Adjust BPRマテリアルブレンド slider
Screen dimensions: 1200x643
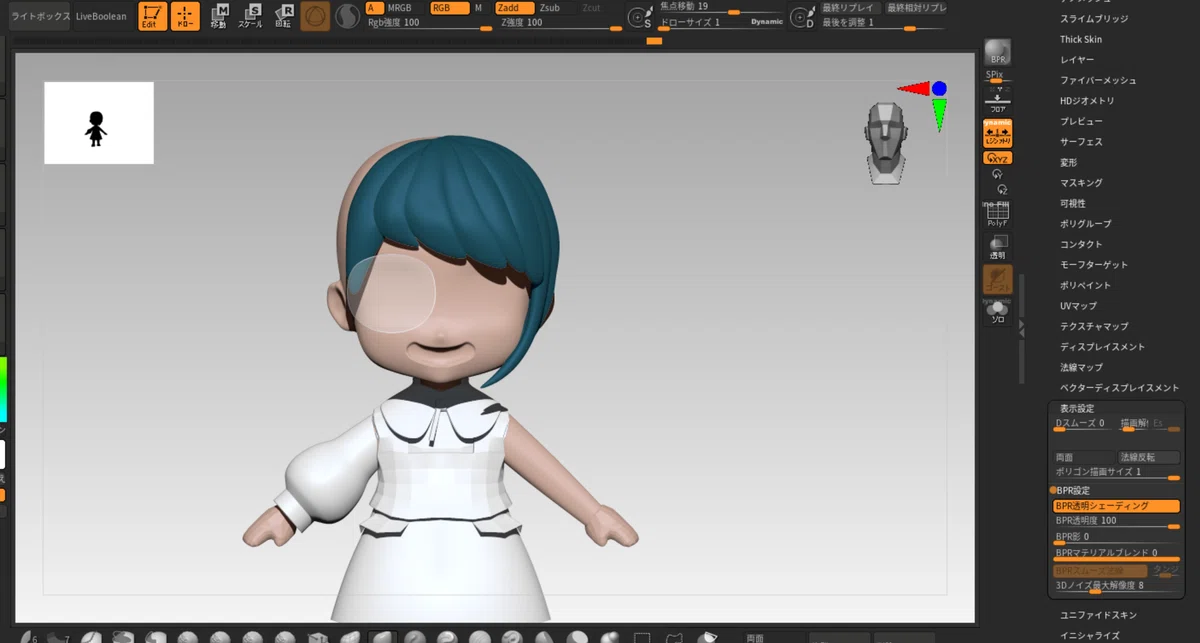pos(1117,554)
